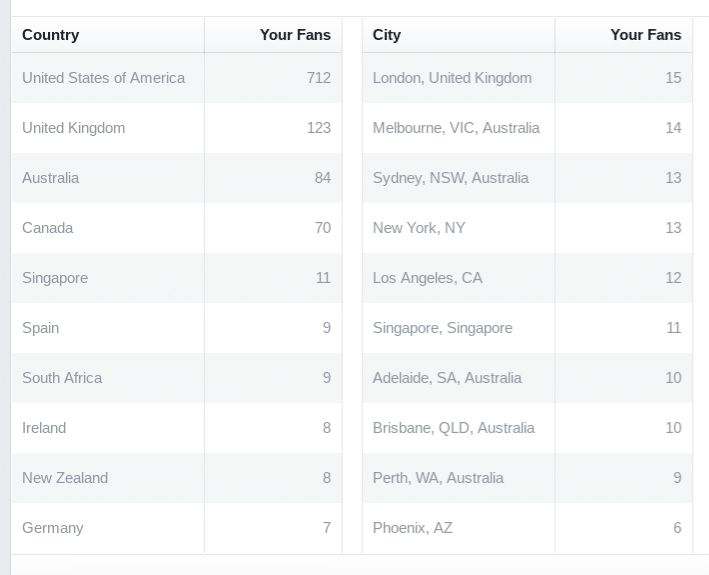
Task: Click London, United Kingdom city entry
Action: 452,78
